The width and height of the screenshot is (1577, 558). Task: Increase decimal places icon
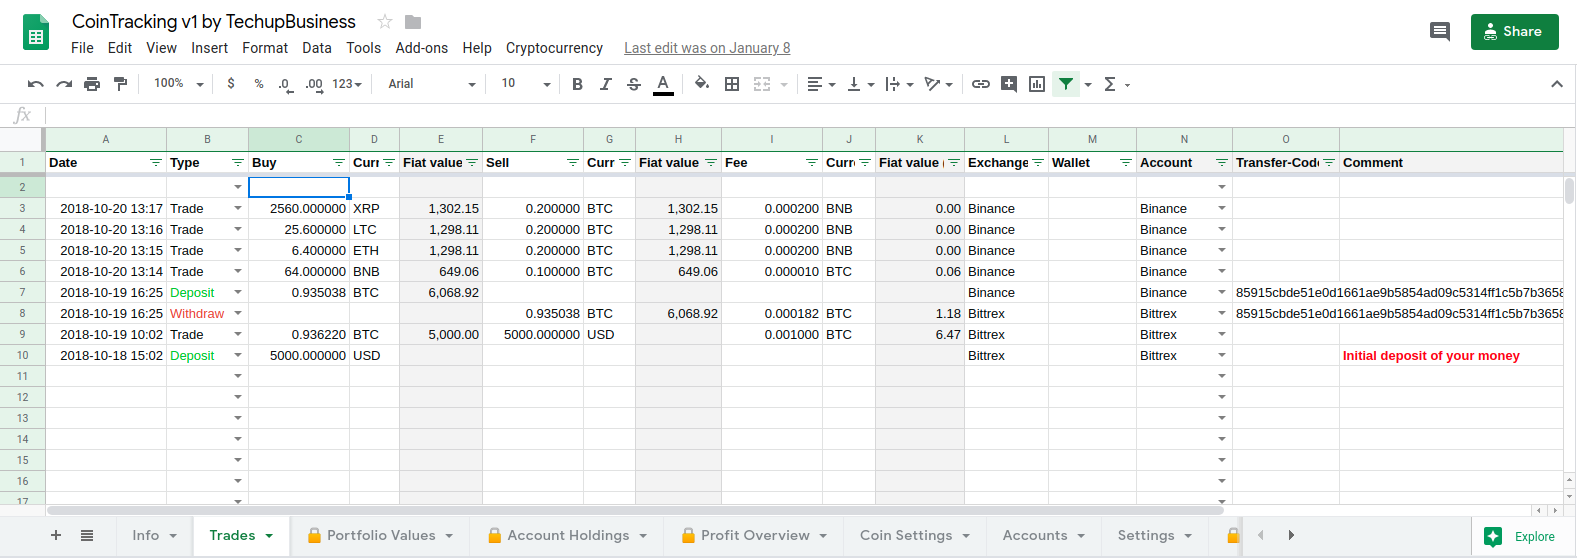(x=315, y=85)
